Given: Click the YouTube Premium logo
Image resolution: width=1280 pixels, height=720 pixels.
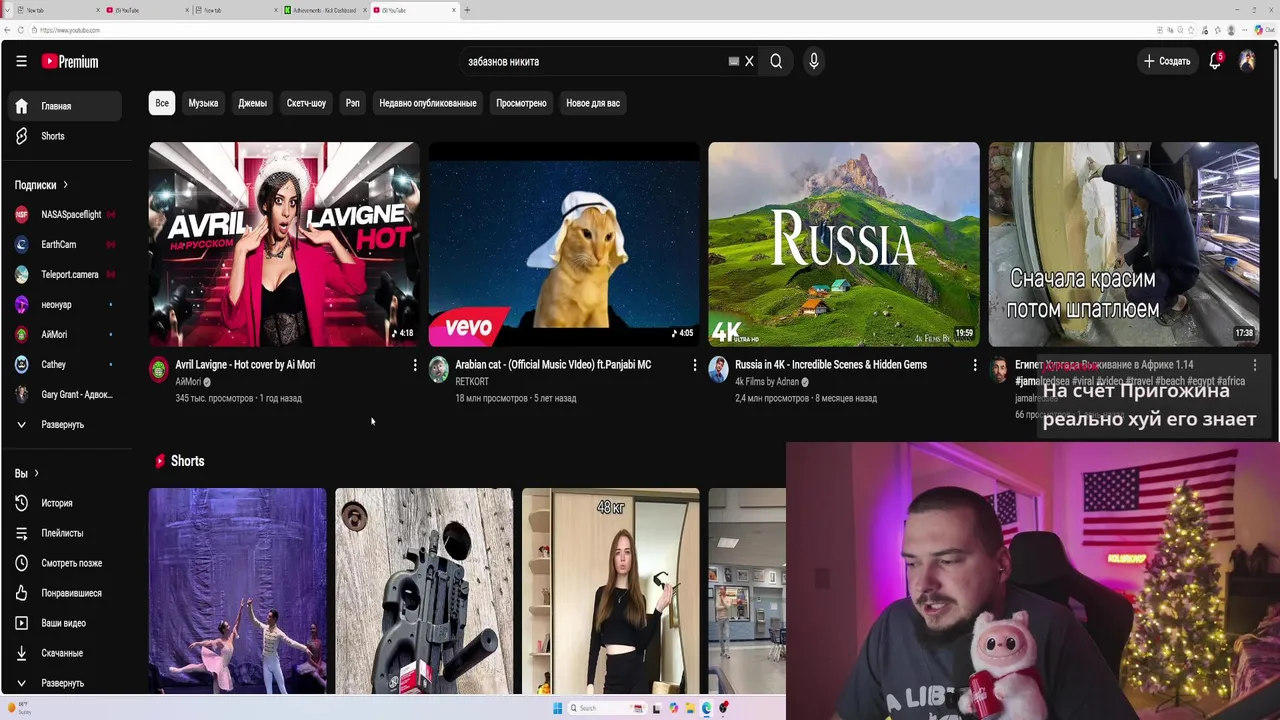Looking at the screenshot, I should 70,61.
